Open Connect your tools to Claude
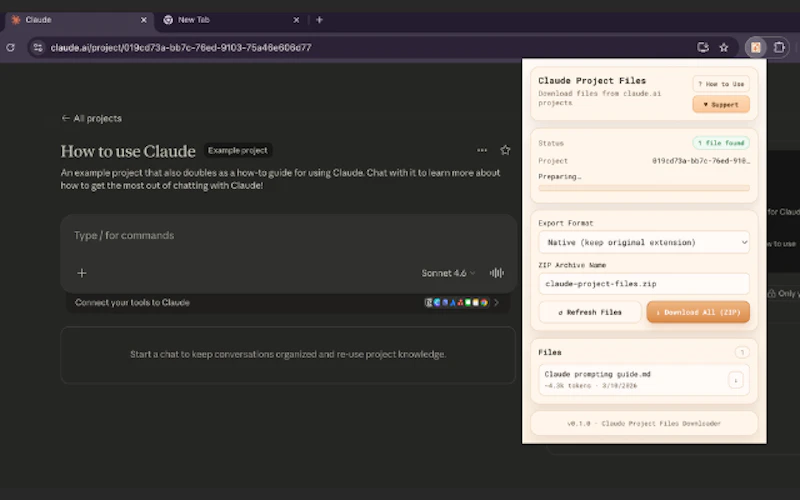The width and height of the screenshot is (800, 500). pos(288,303)
